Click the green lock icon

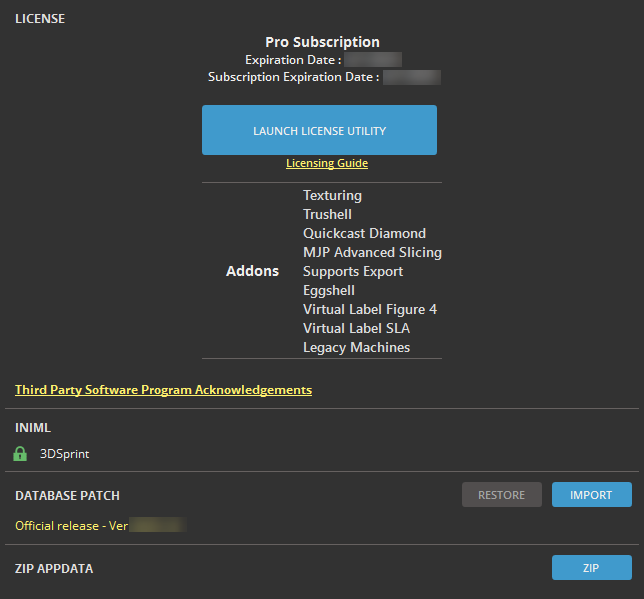click(x=20, y=454)
